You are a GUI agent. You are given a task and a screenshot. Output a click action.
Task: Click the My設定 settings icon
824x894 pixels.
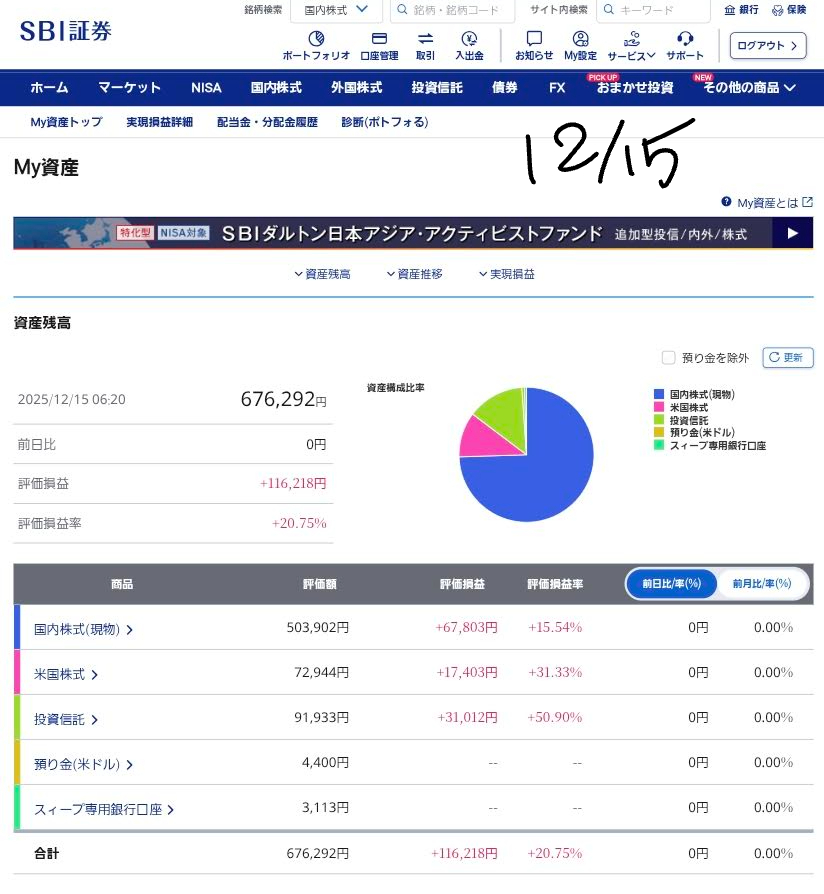[x=580, y=40]
